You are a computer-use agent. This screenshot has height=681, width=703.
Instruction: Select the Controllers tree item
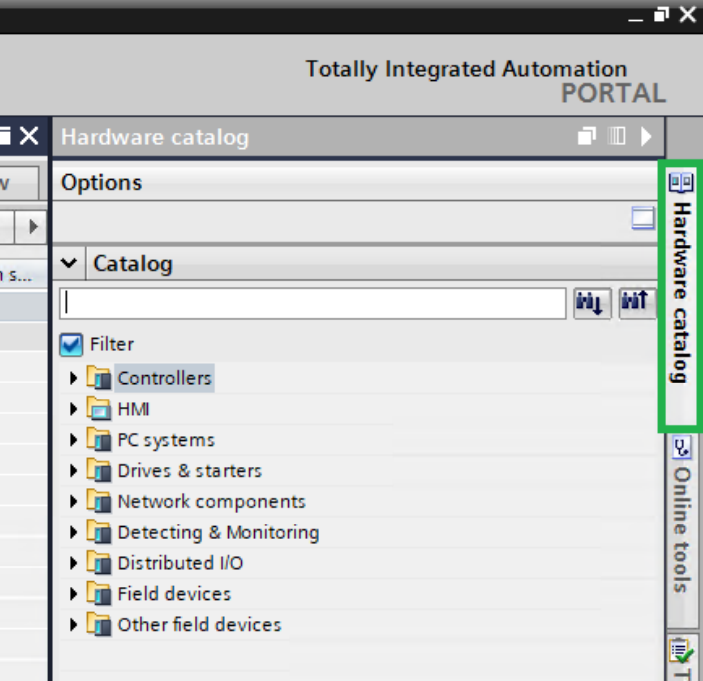coord(164,378)
